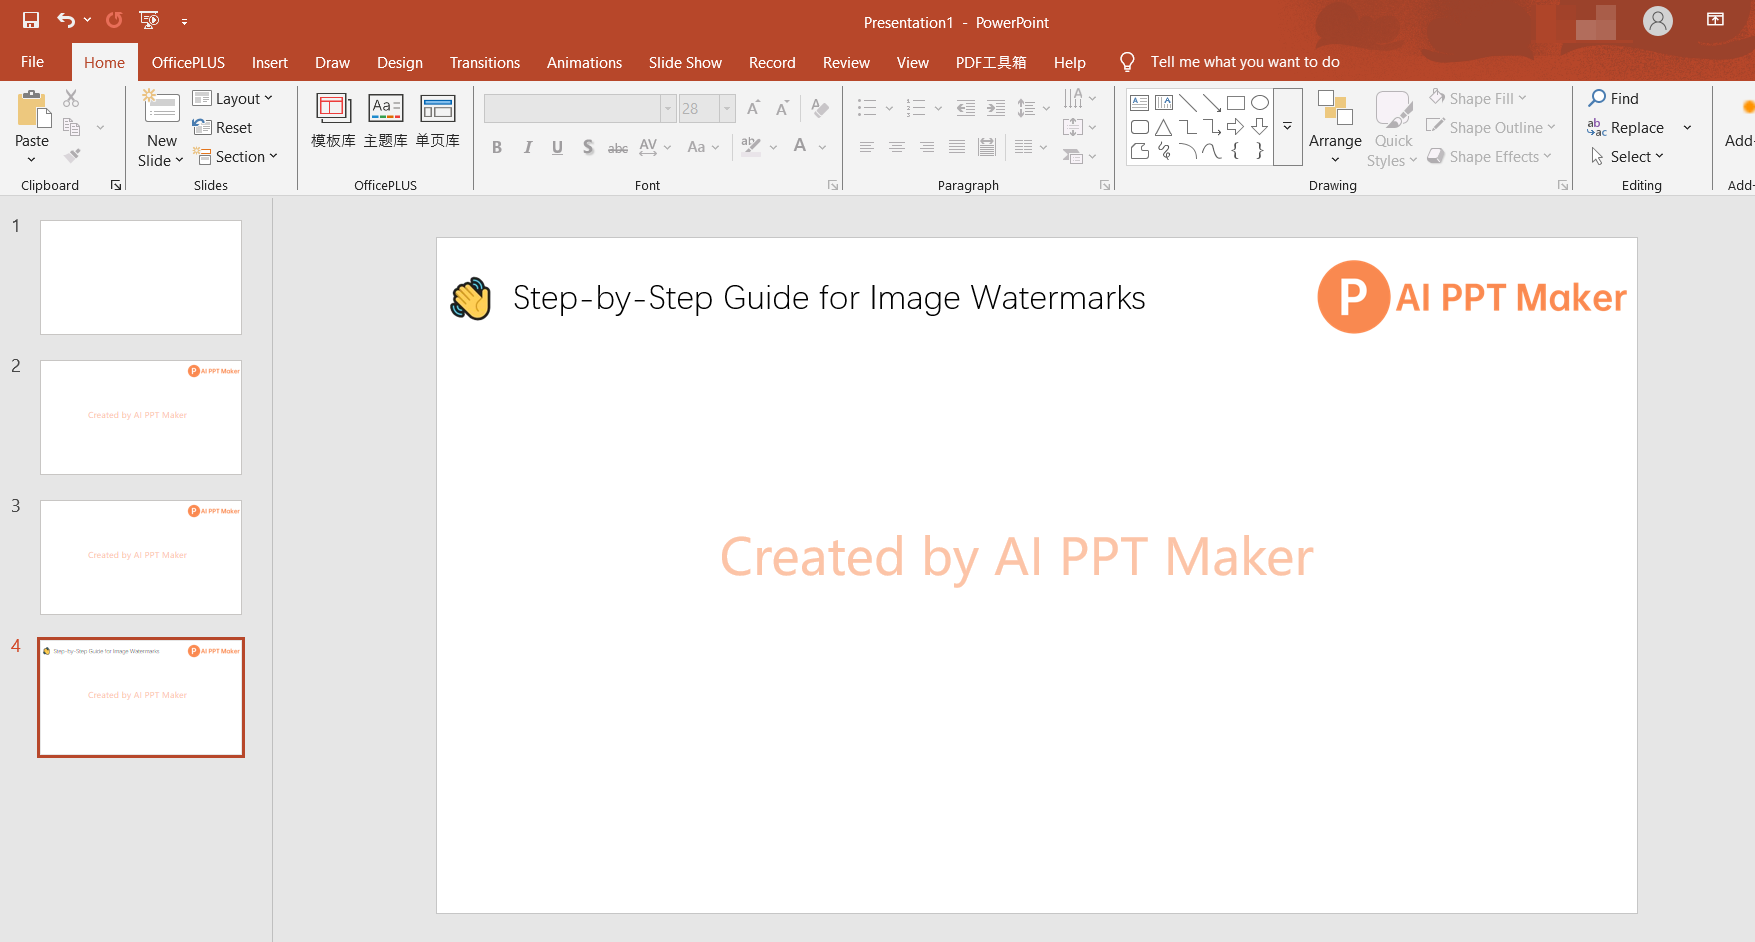Select the Strikethrough formatting icon
This screenshot has height=942, width=1755.
pyautogui.click(x=617, y=147)
